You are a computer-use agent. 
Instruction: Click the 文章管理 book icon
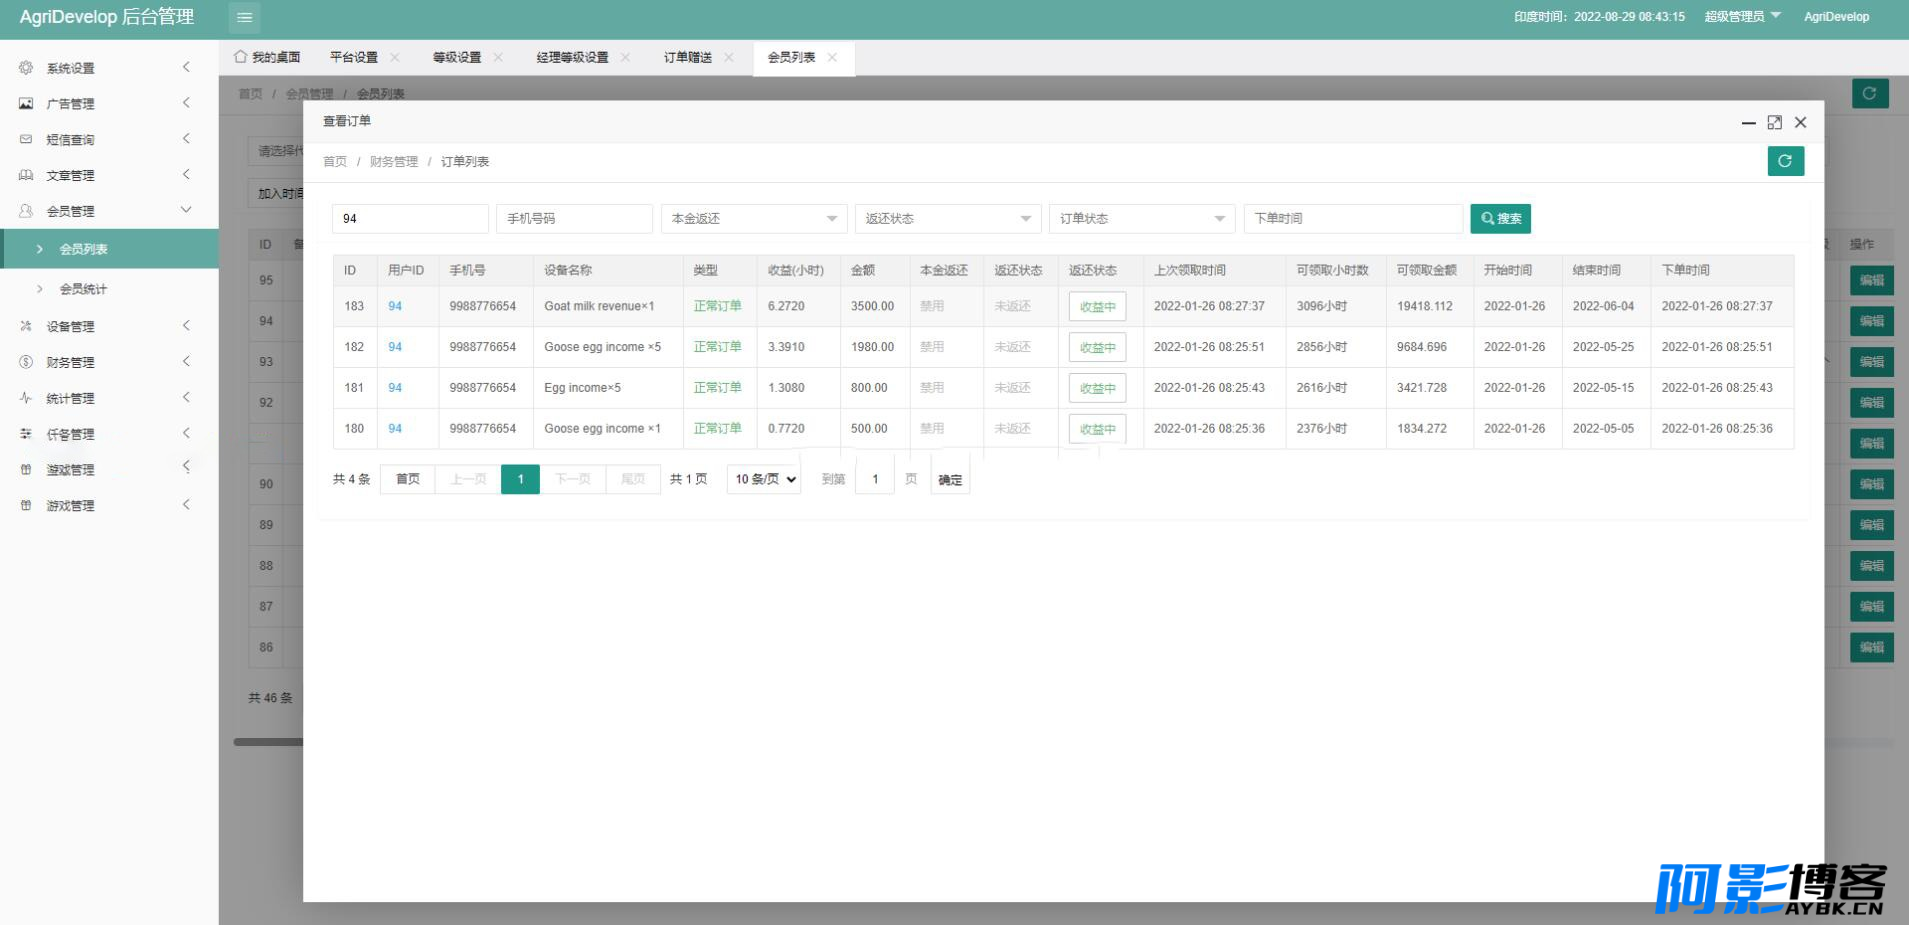(26, 175)
